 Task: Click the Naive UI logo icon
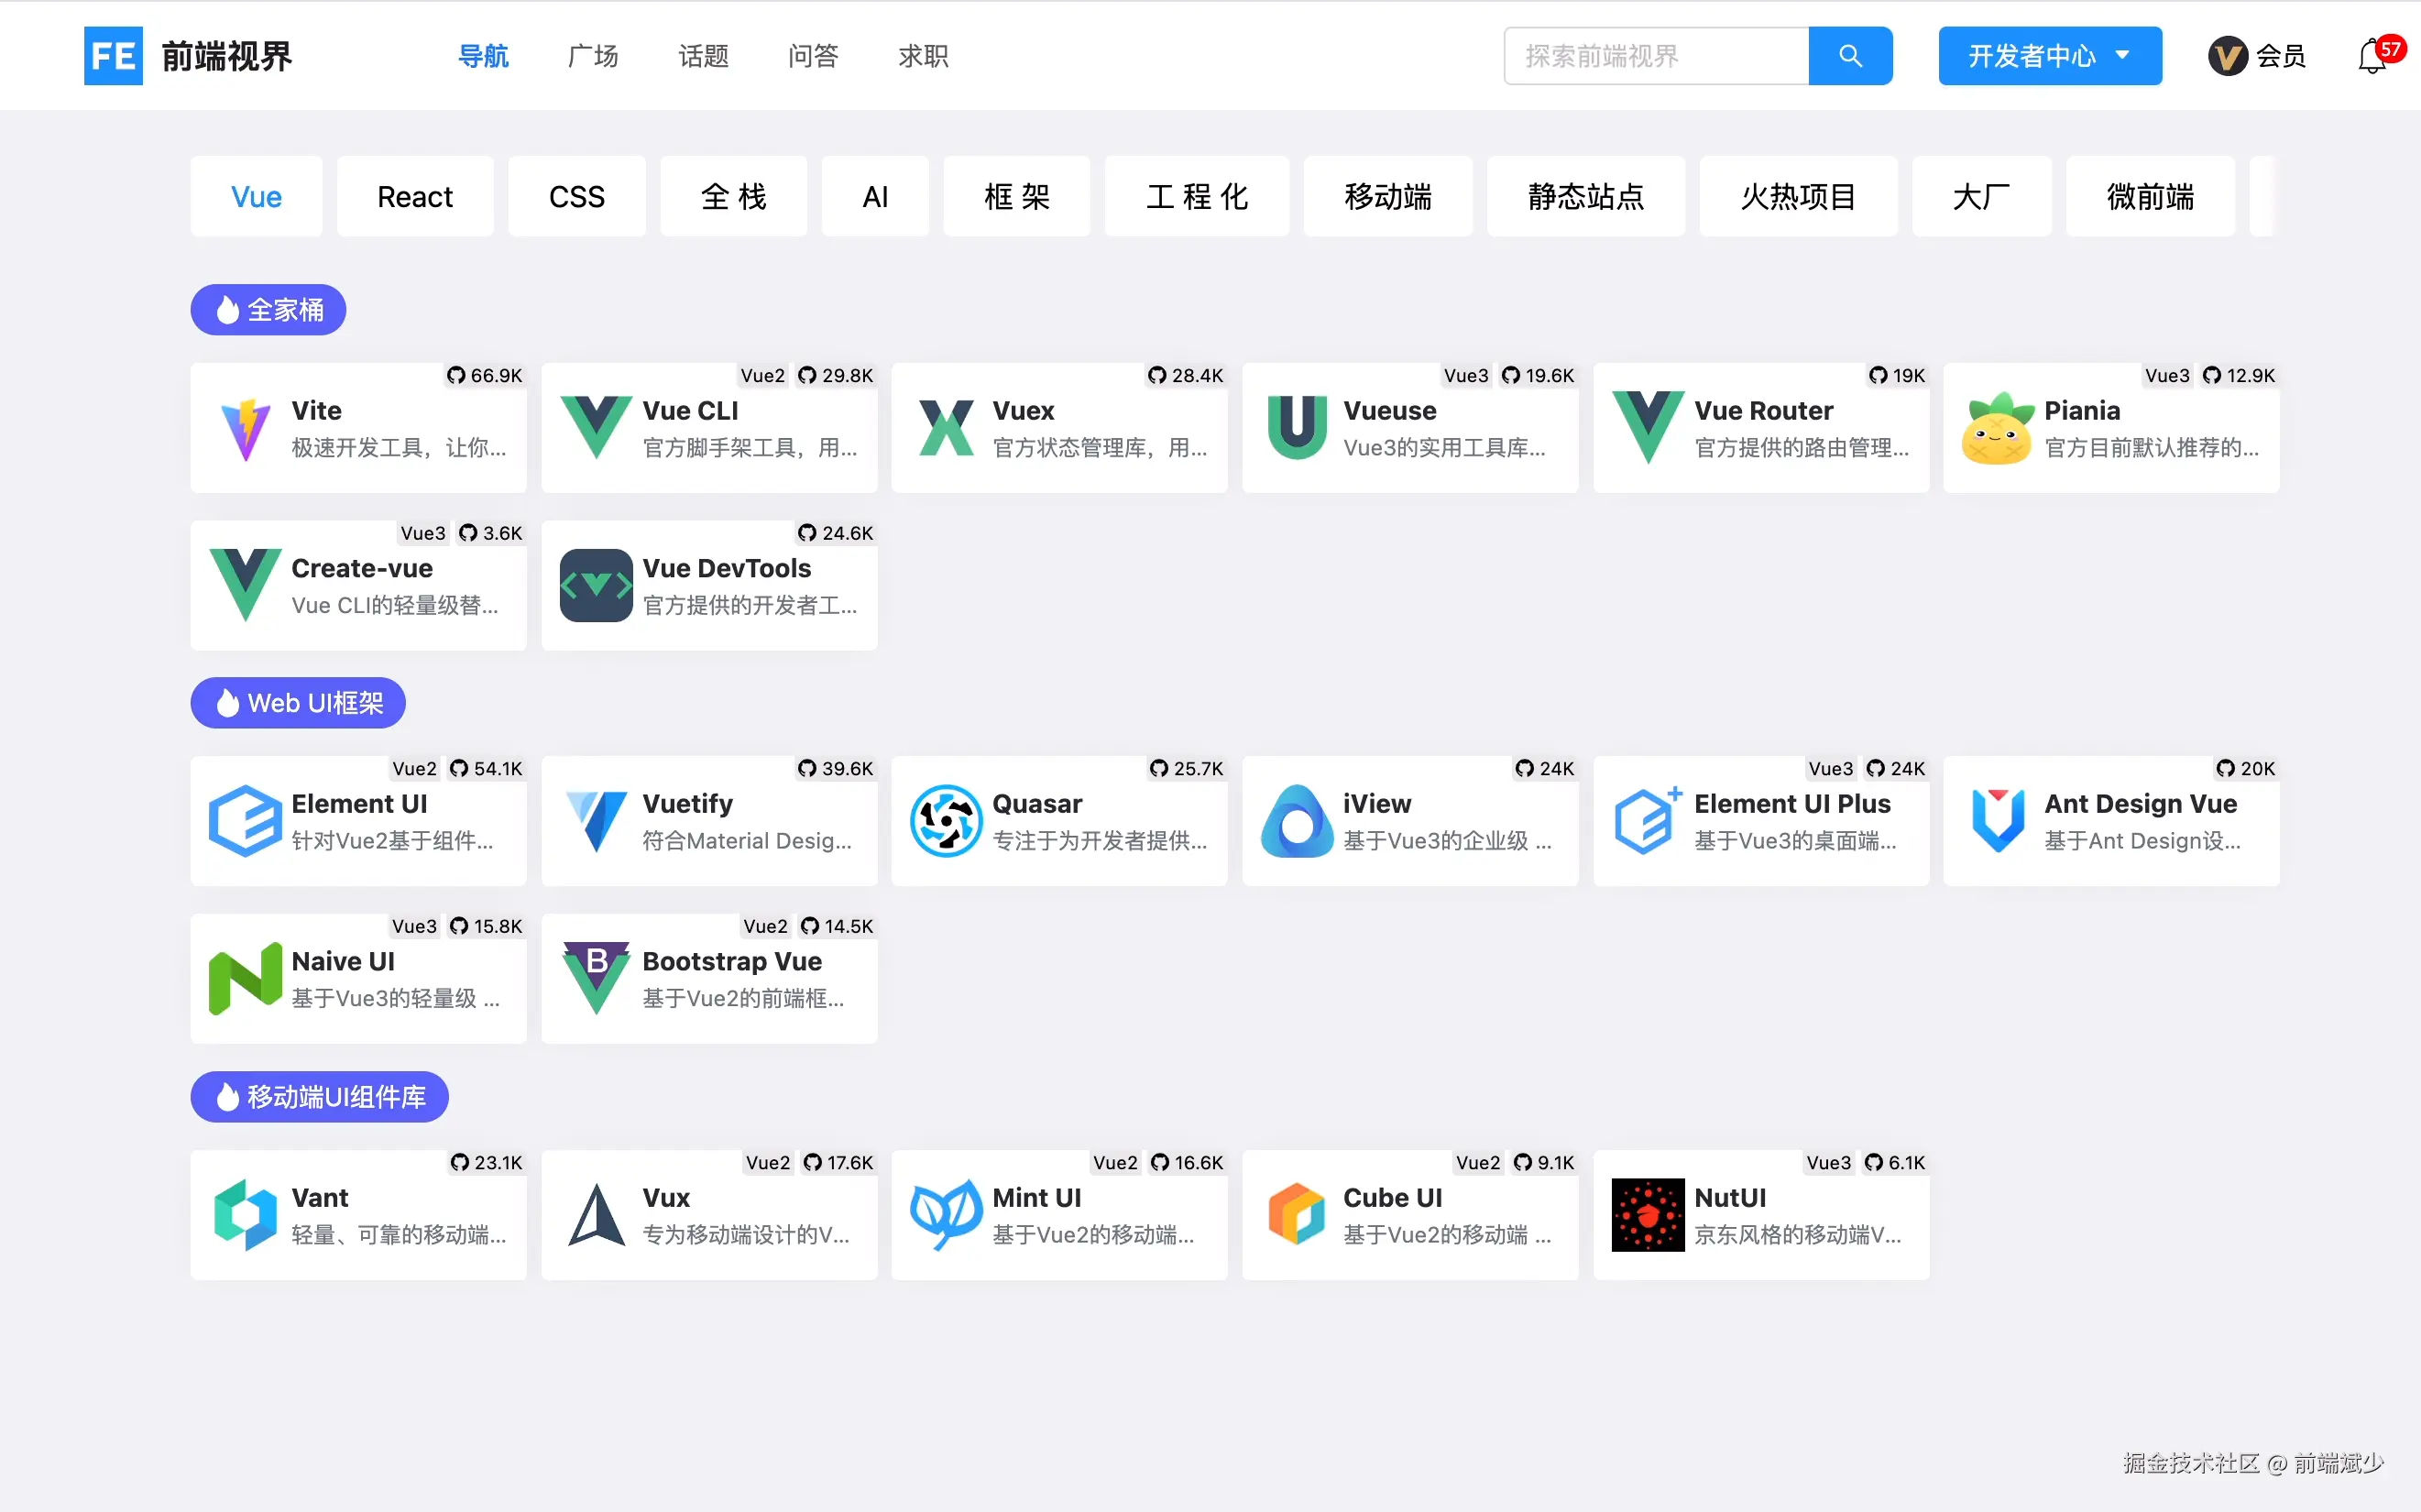[245, 979]
